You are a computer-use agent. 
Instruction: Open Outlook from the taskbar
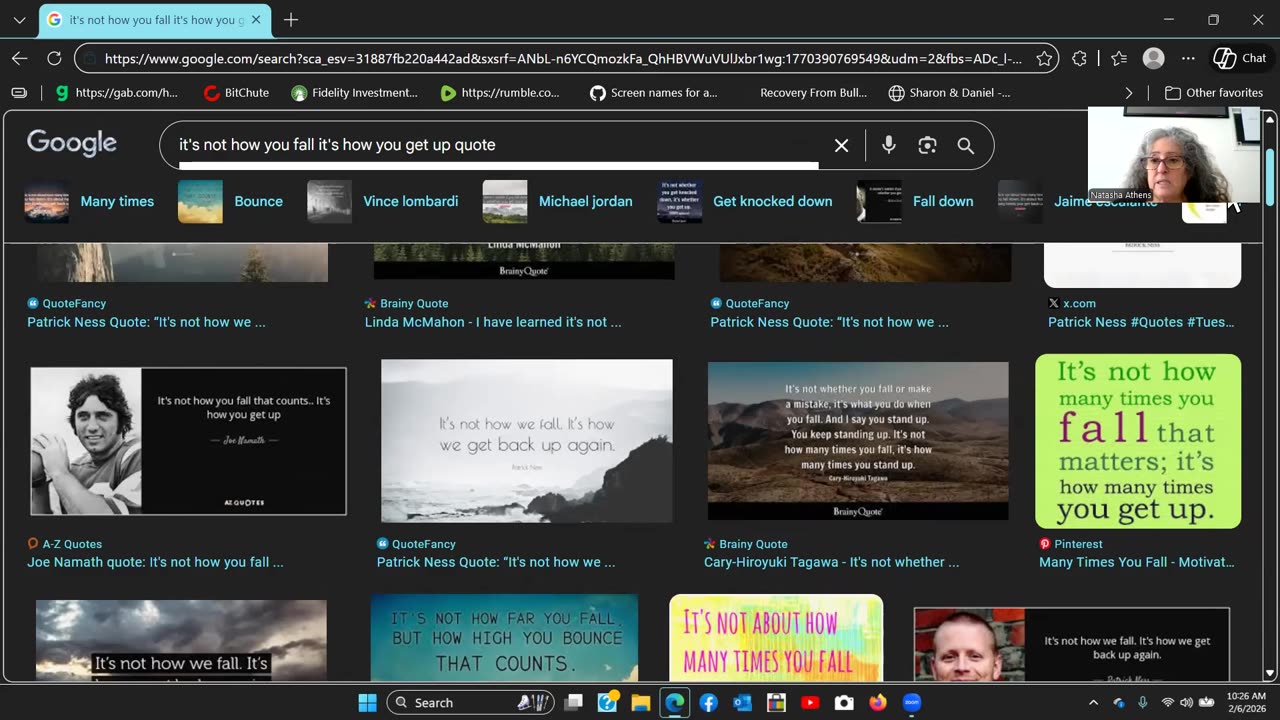[742, 703]
